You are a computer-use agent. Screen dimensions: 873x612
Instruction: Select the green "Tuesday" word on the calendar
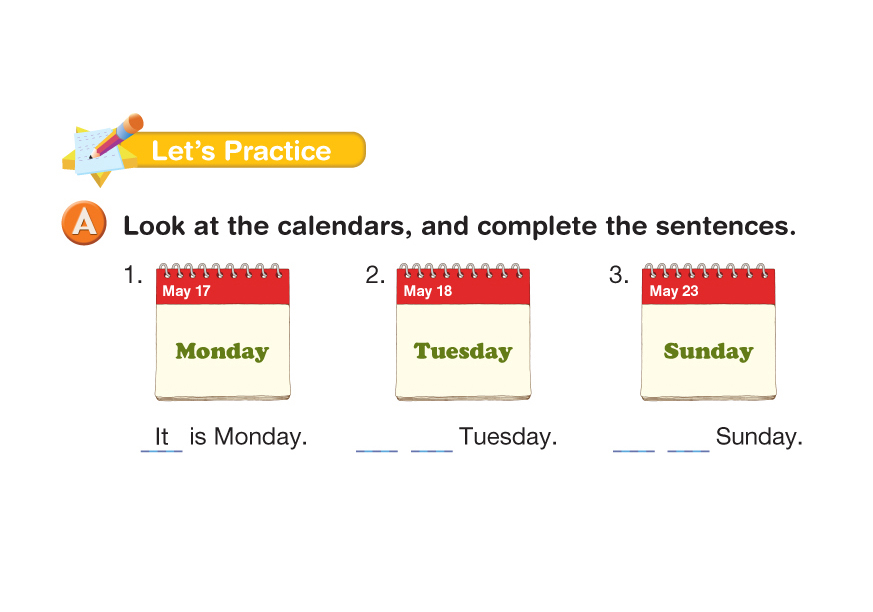[x=463, y=351]
